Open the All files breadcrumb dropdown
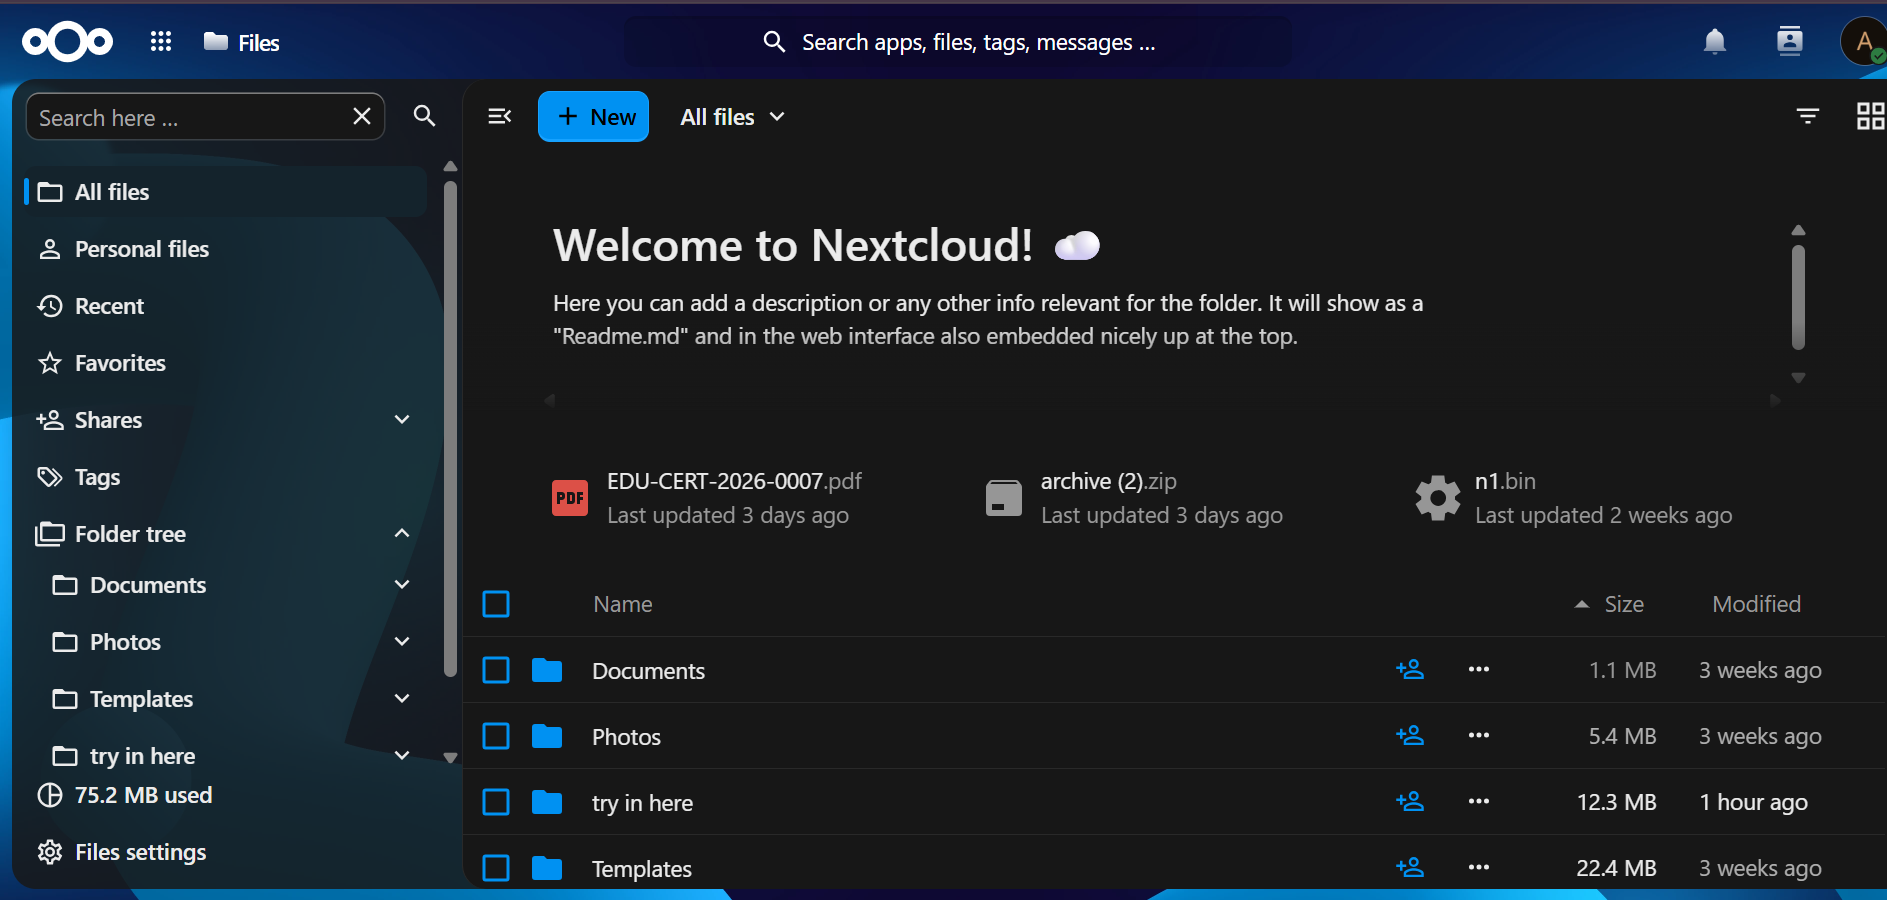1887x900 pixels. click(x=733, y=117)
